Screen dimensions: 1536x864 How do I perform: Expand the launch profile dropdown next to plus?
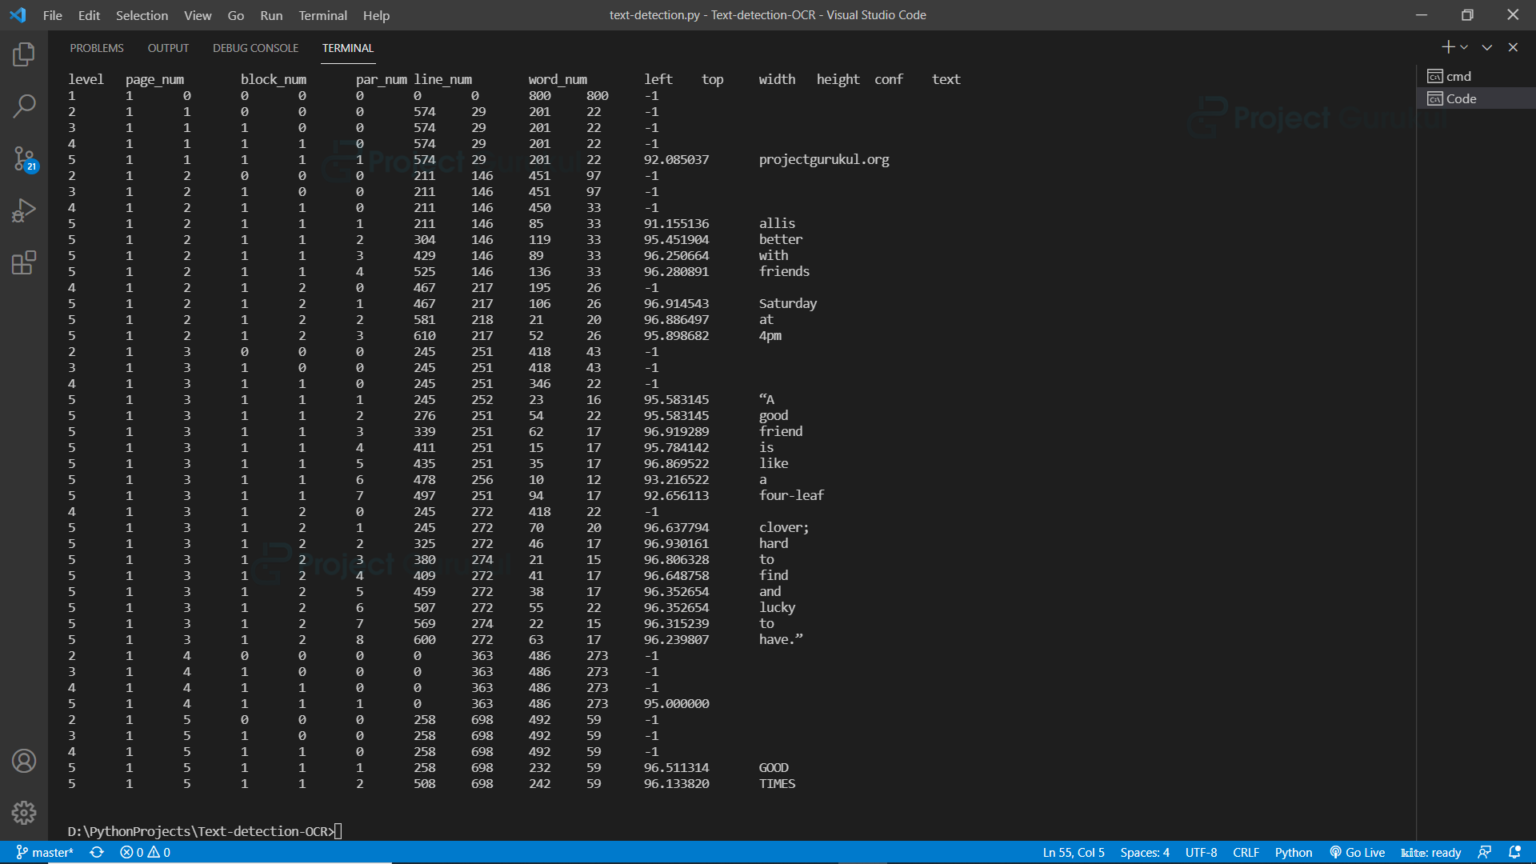coord(1464,47)
